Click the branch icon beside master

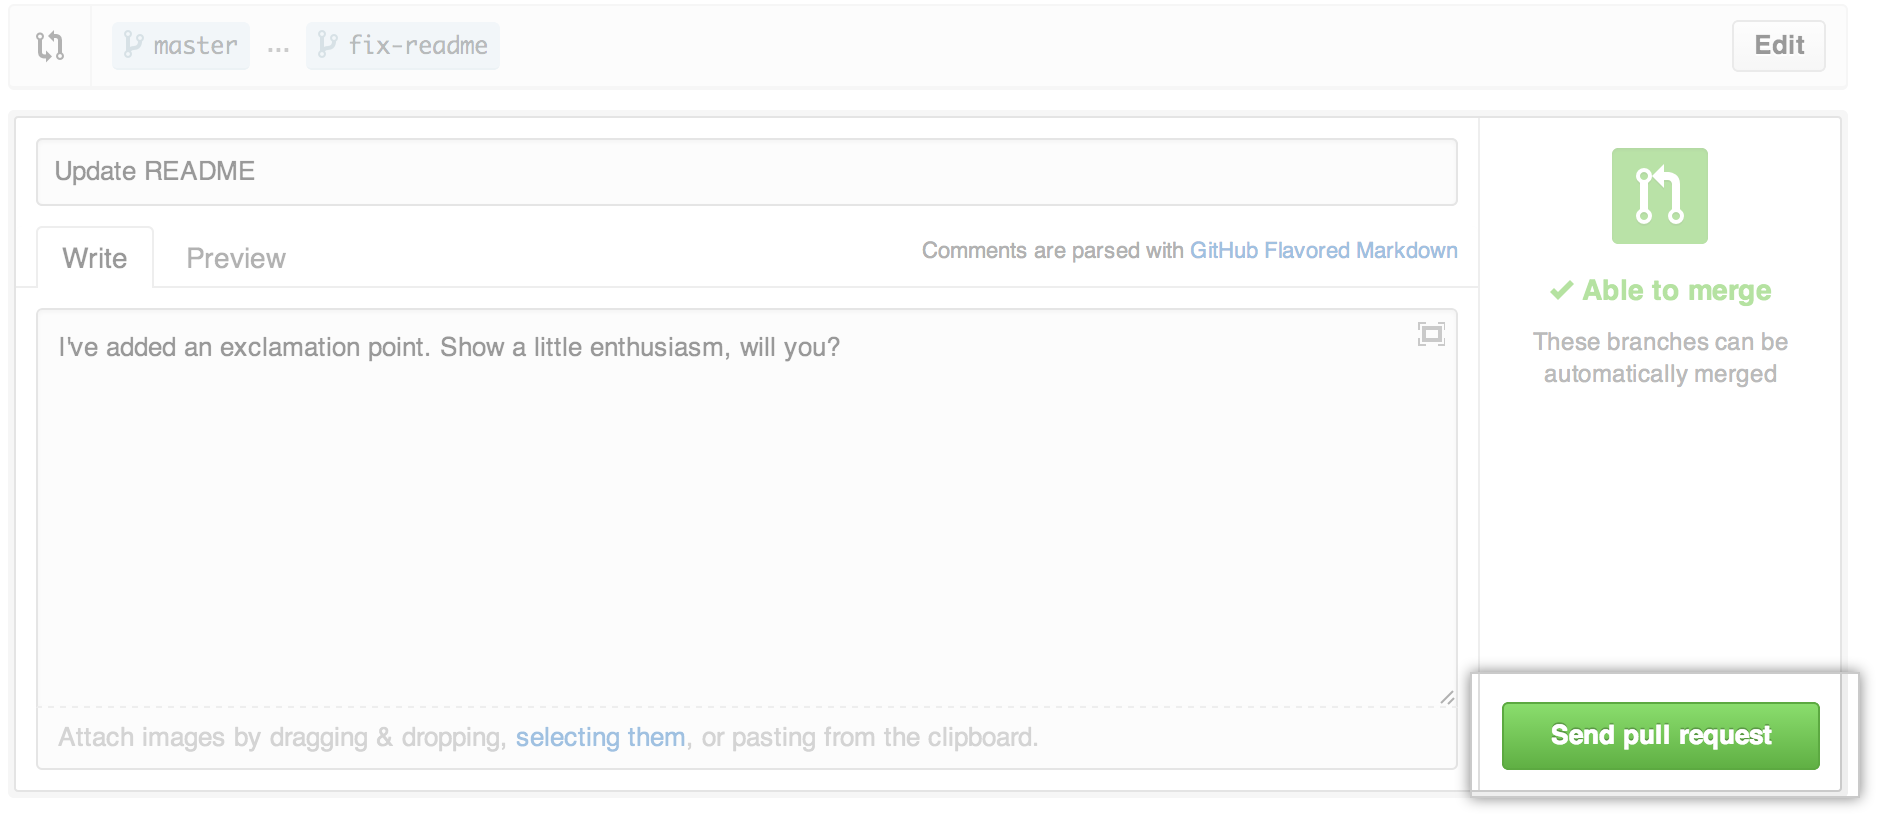133,45
